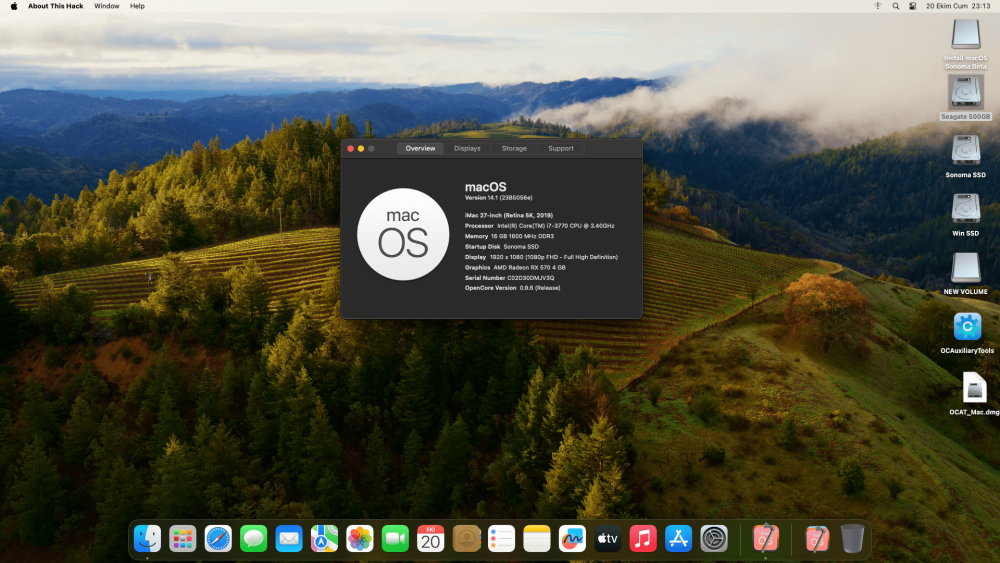Select the Seagate 500GB drive icon
1000x563 pixels.
click(x=966, y=93)
